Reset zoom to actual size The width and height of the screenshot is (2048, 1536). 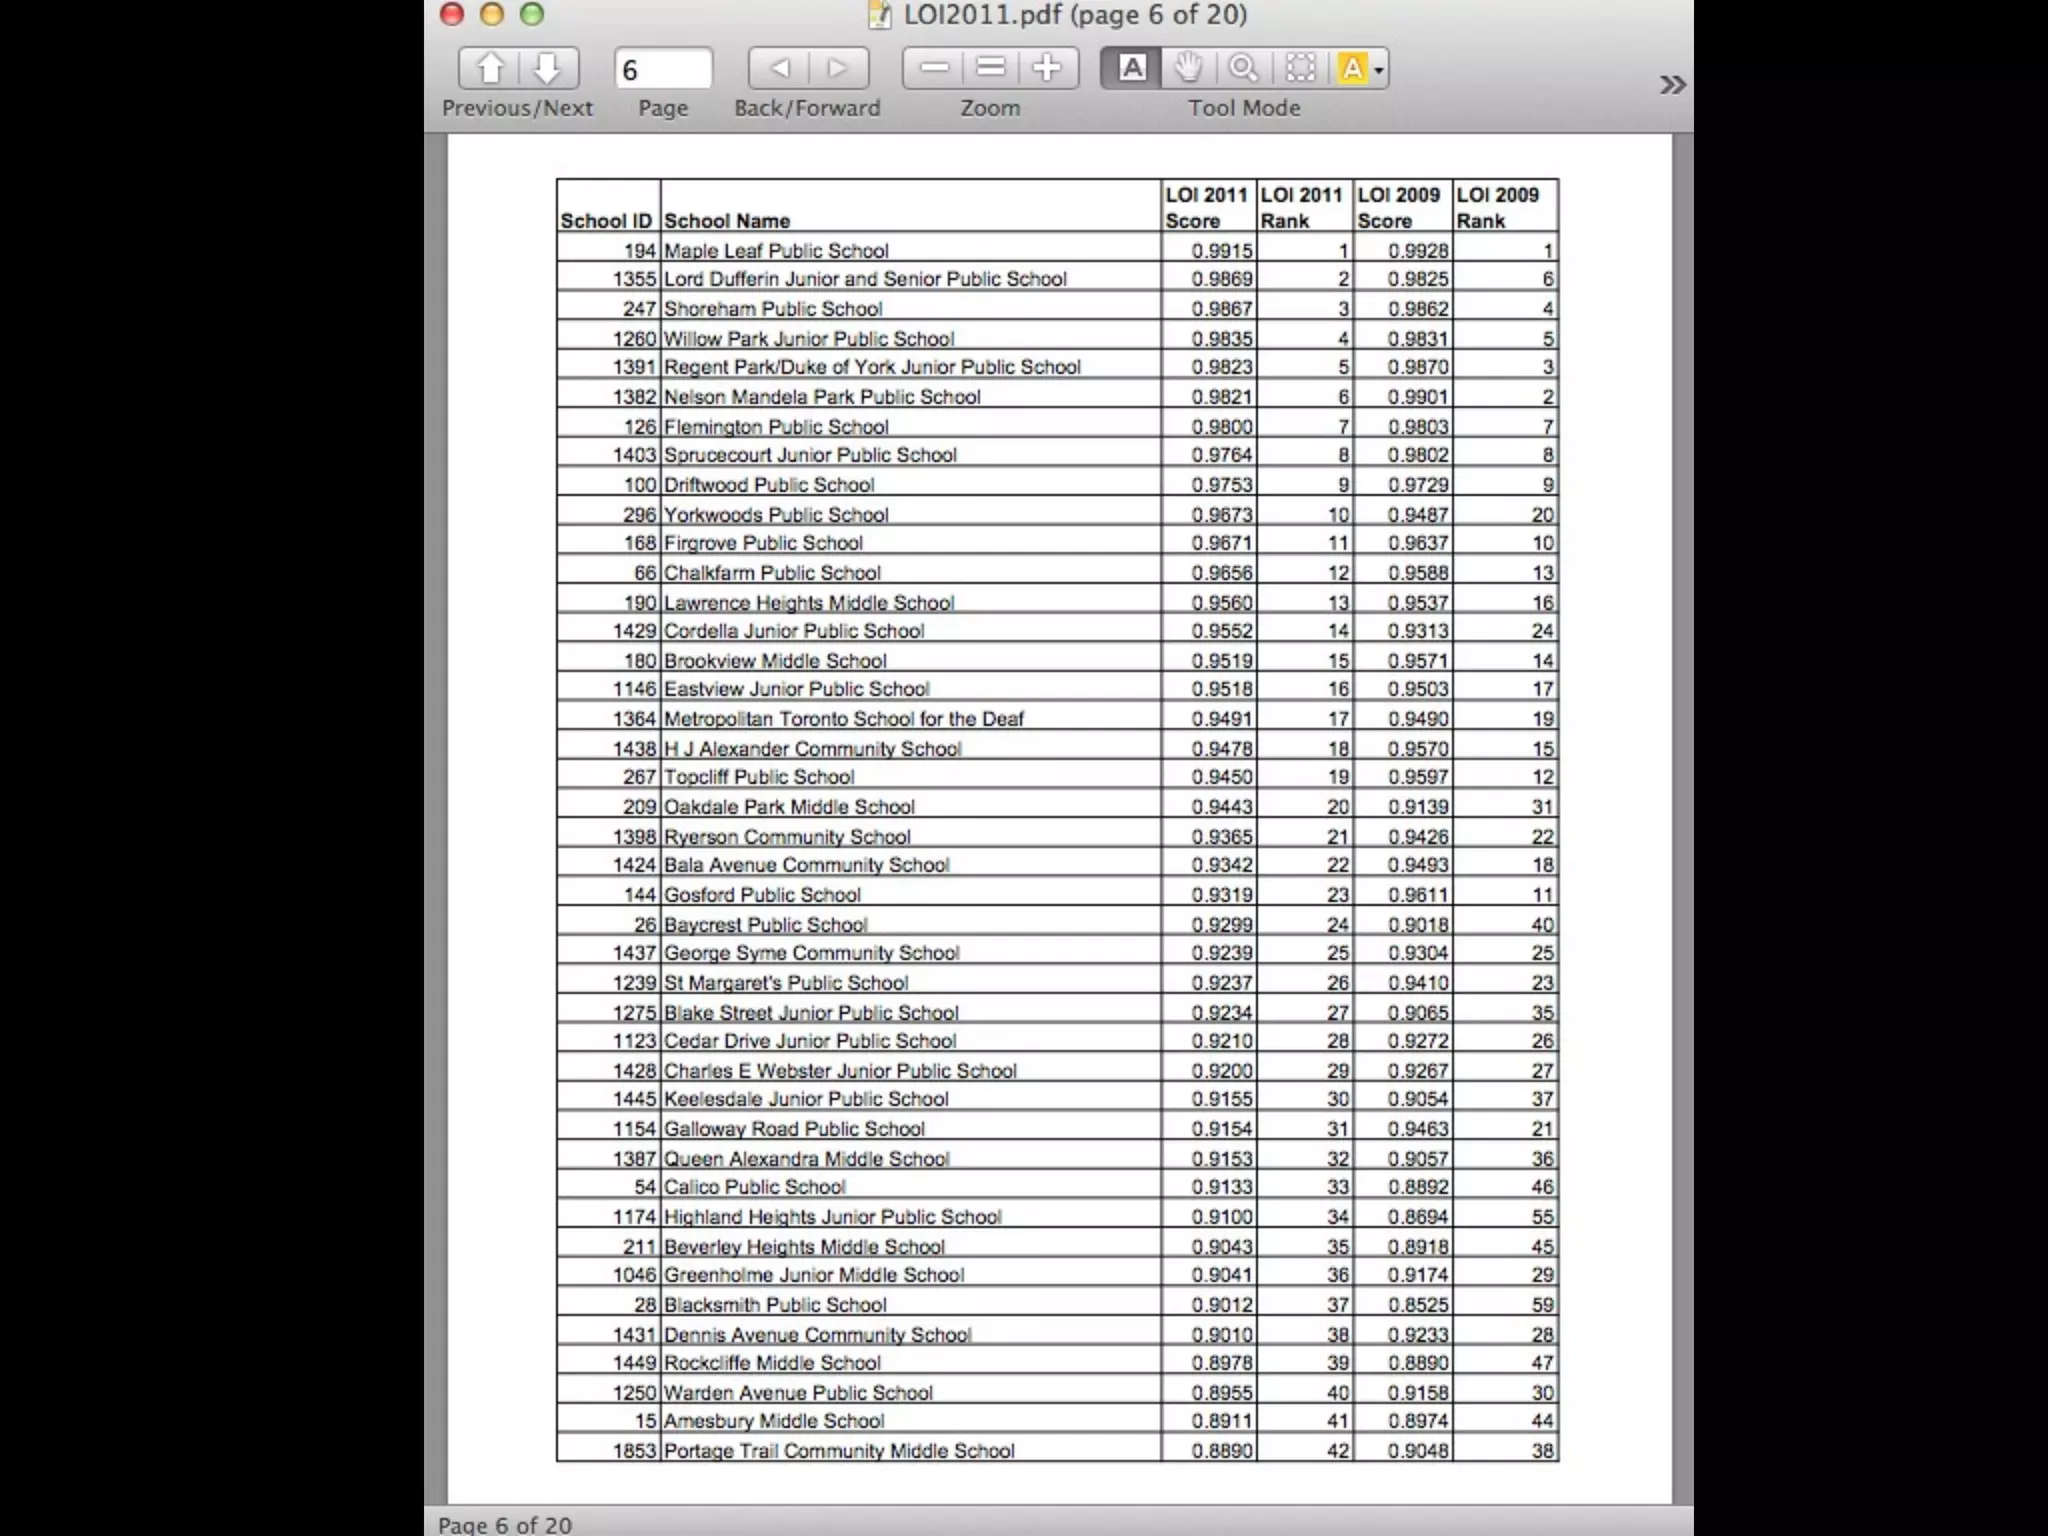990,69
